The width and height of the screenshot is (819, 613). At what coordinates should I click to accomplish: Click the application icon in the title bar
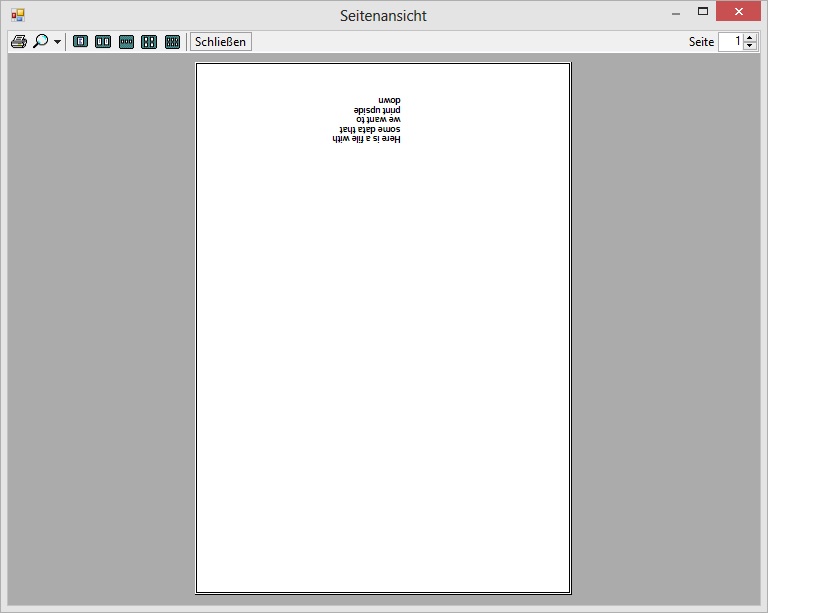pos(18,15)
